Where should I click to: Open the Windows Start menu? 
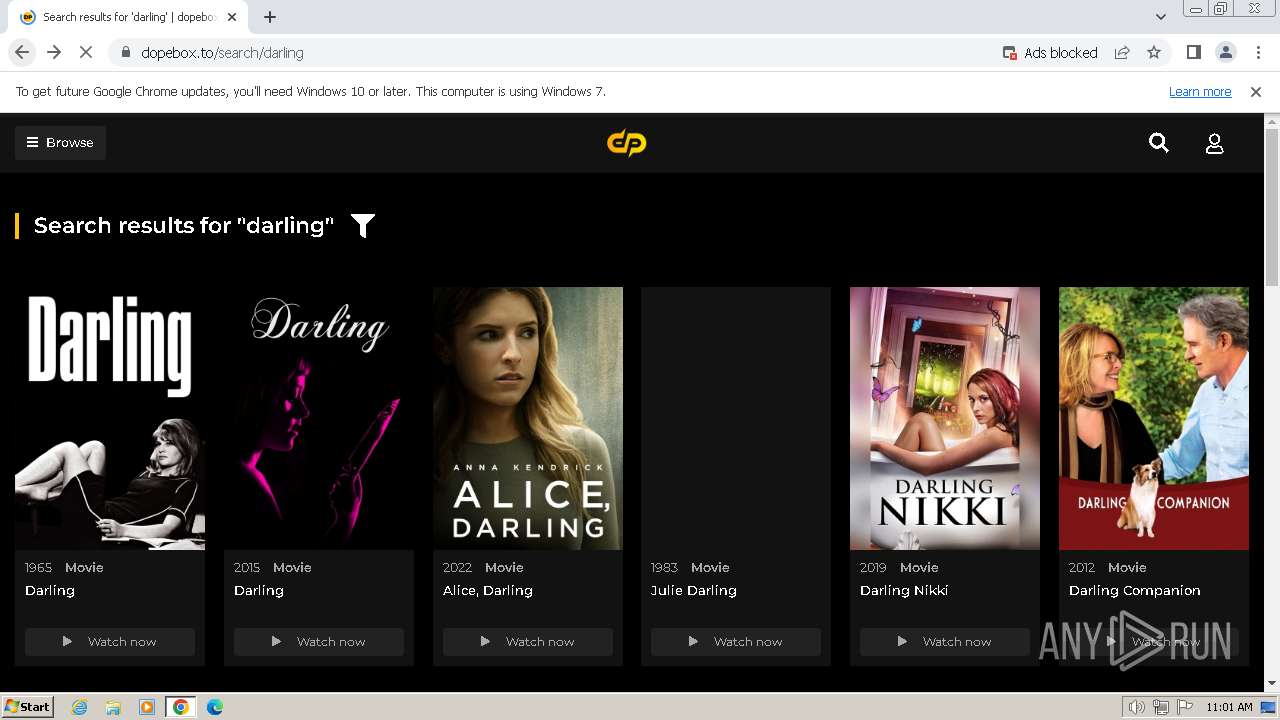click(x=27, y=707)
